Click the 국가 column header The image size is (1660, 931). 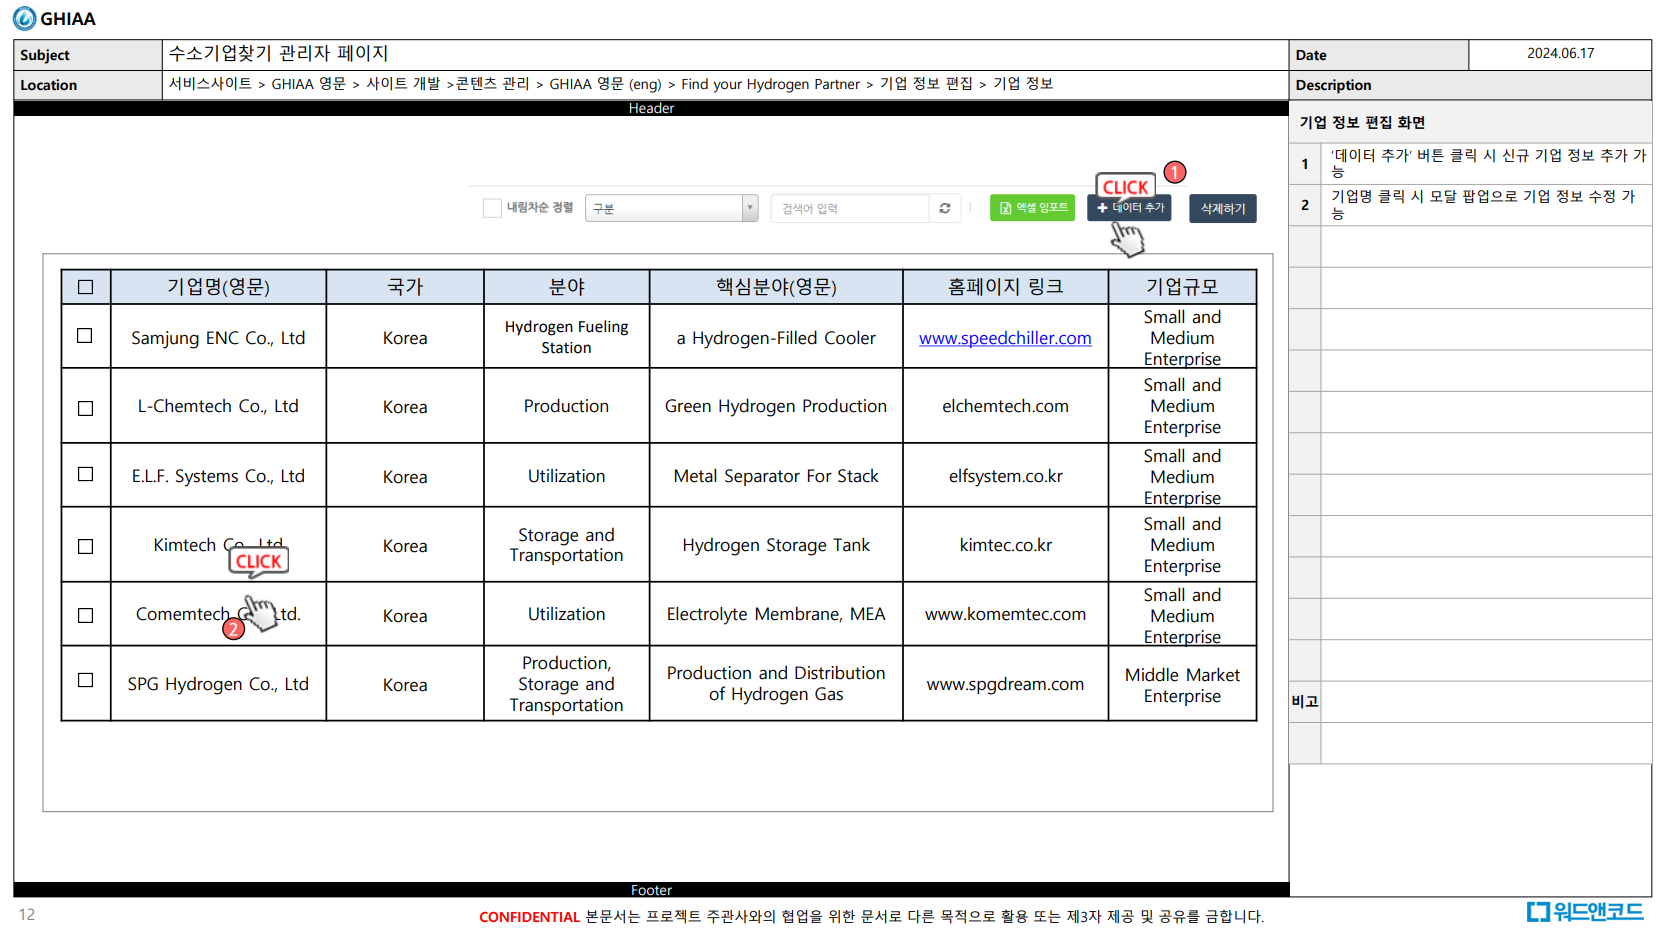(x=405, y=287)
